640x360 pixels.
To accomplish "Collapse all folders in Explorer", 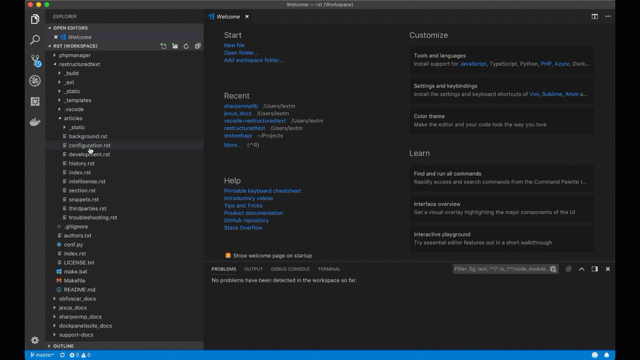I will click(x=198, y=46).
